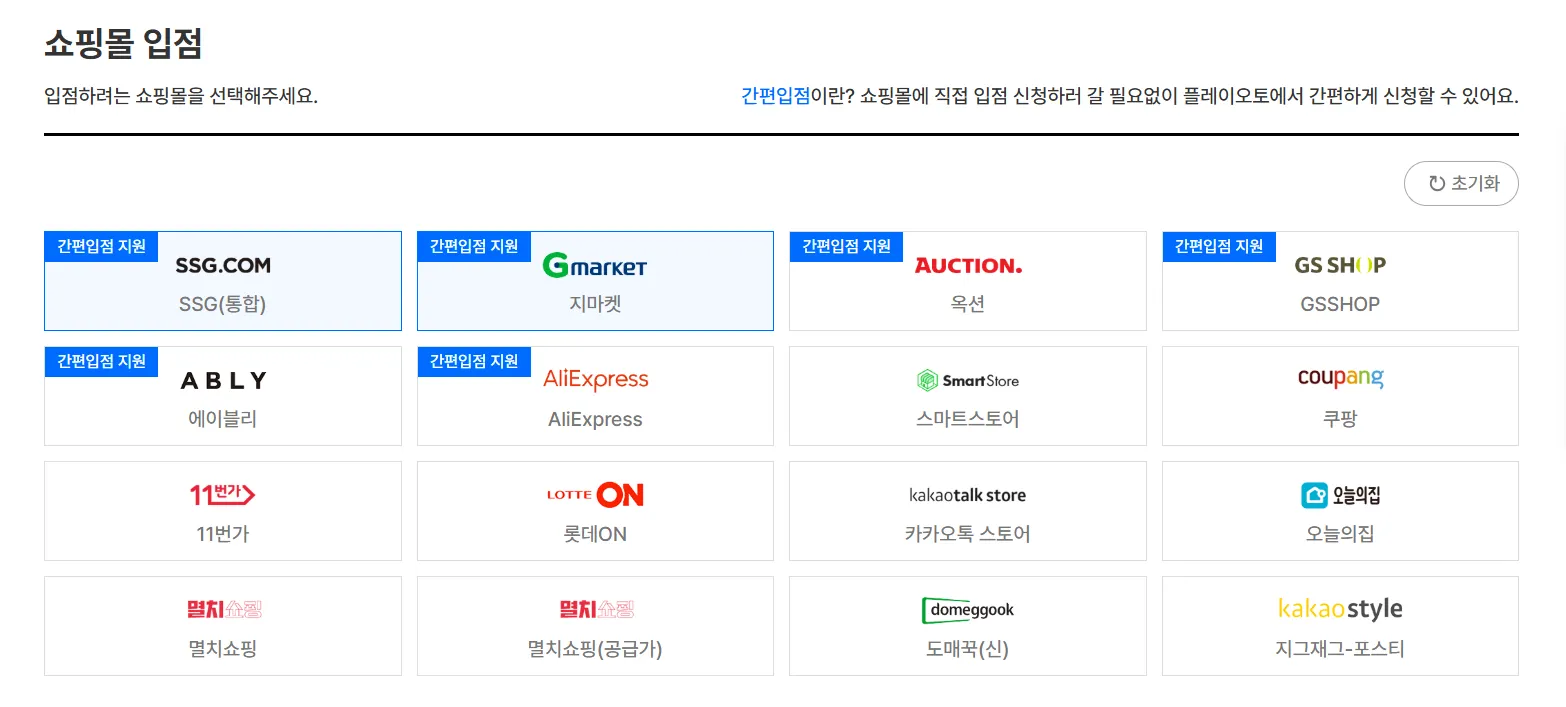The height and width of the screenshot is (707, 1566).
Task: Click the 스마트스토어 text label
Action: click(x=968, y=419)
